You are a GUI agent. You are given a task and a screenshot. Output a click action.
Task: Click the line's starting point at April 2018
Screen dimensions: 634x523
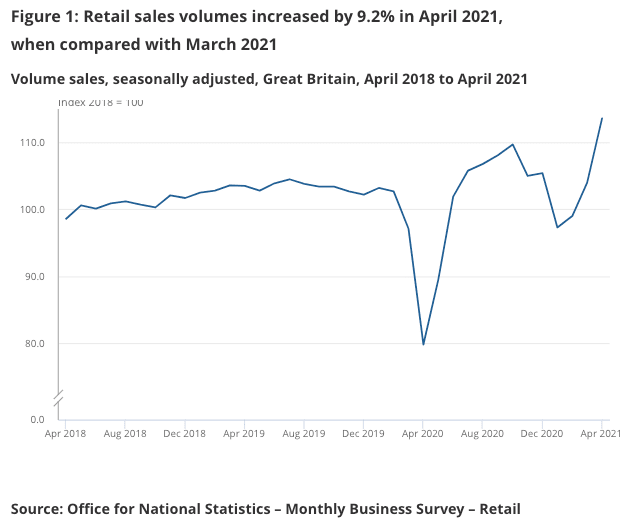coord(66,219)
